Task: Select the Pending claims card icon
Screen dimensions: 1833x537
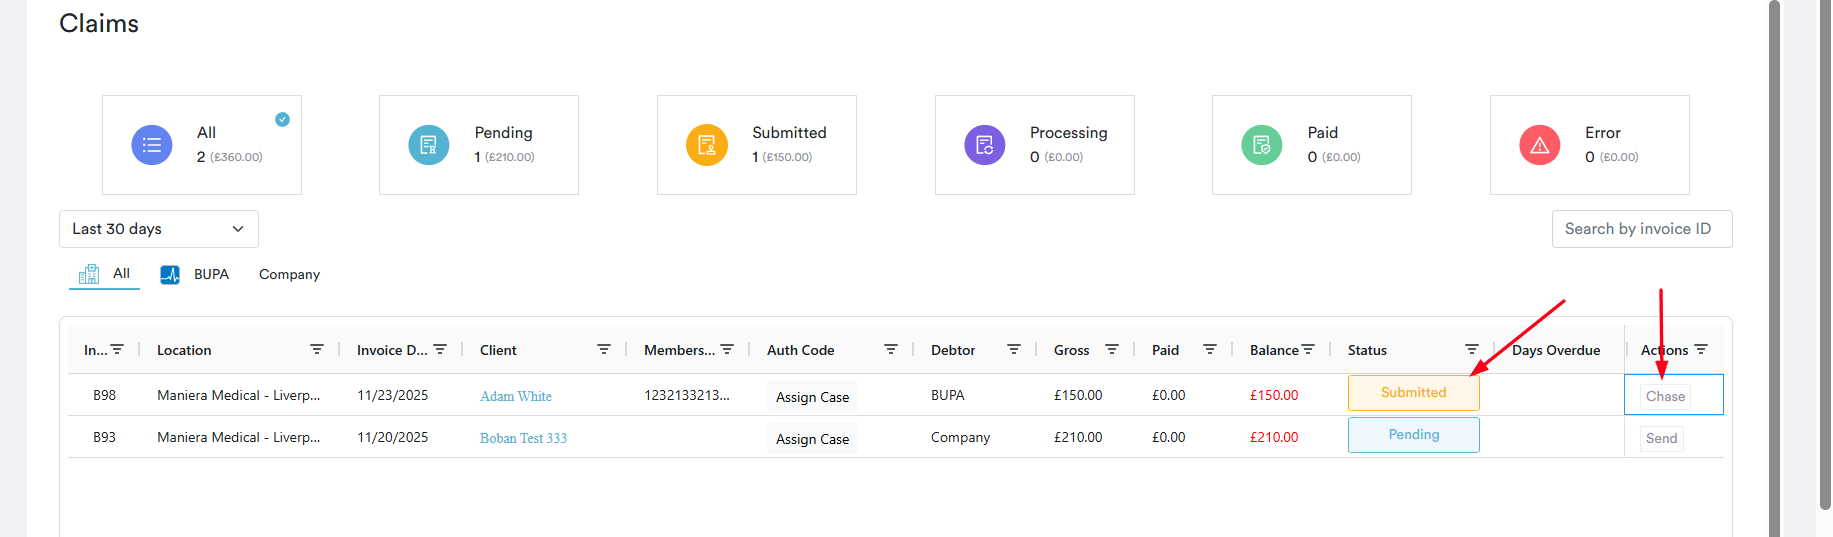Action: pyautogui.click(x=429, y=145)
